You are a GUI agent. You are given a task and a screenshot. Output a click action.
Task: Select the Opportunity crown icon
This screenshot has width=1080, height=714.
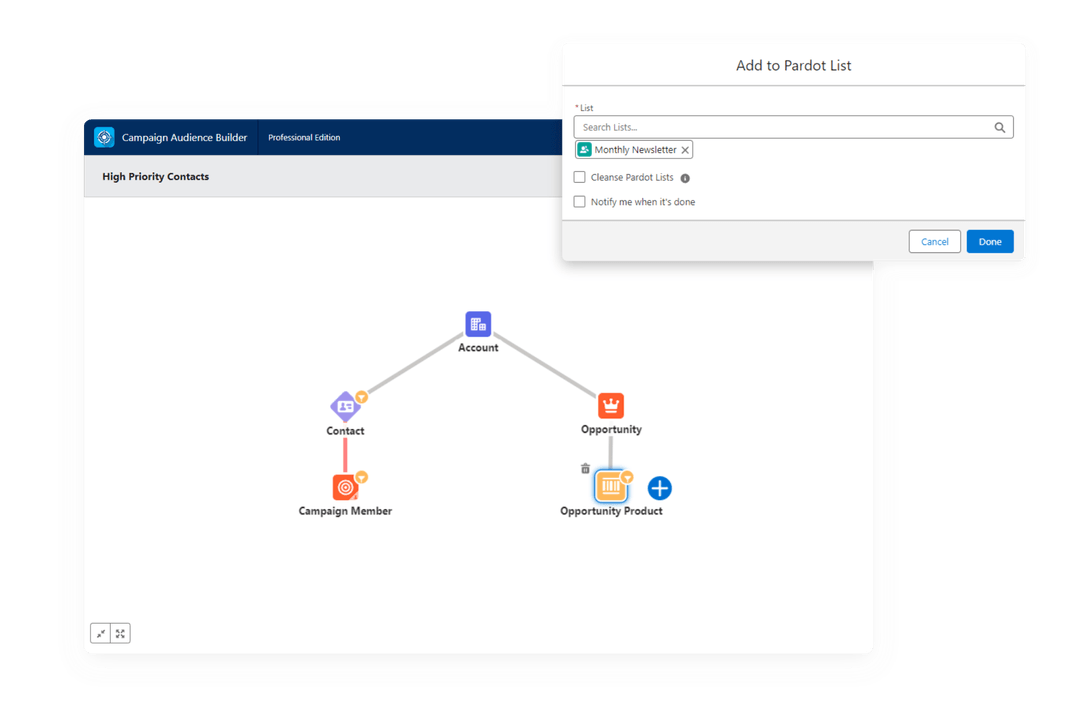(610, 405)
